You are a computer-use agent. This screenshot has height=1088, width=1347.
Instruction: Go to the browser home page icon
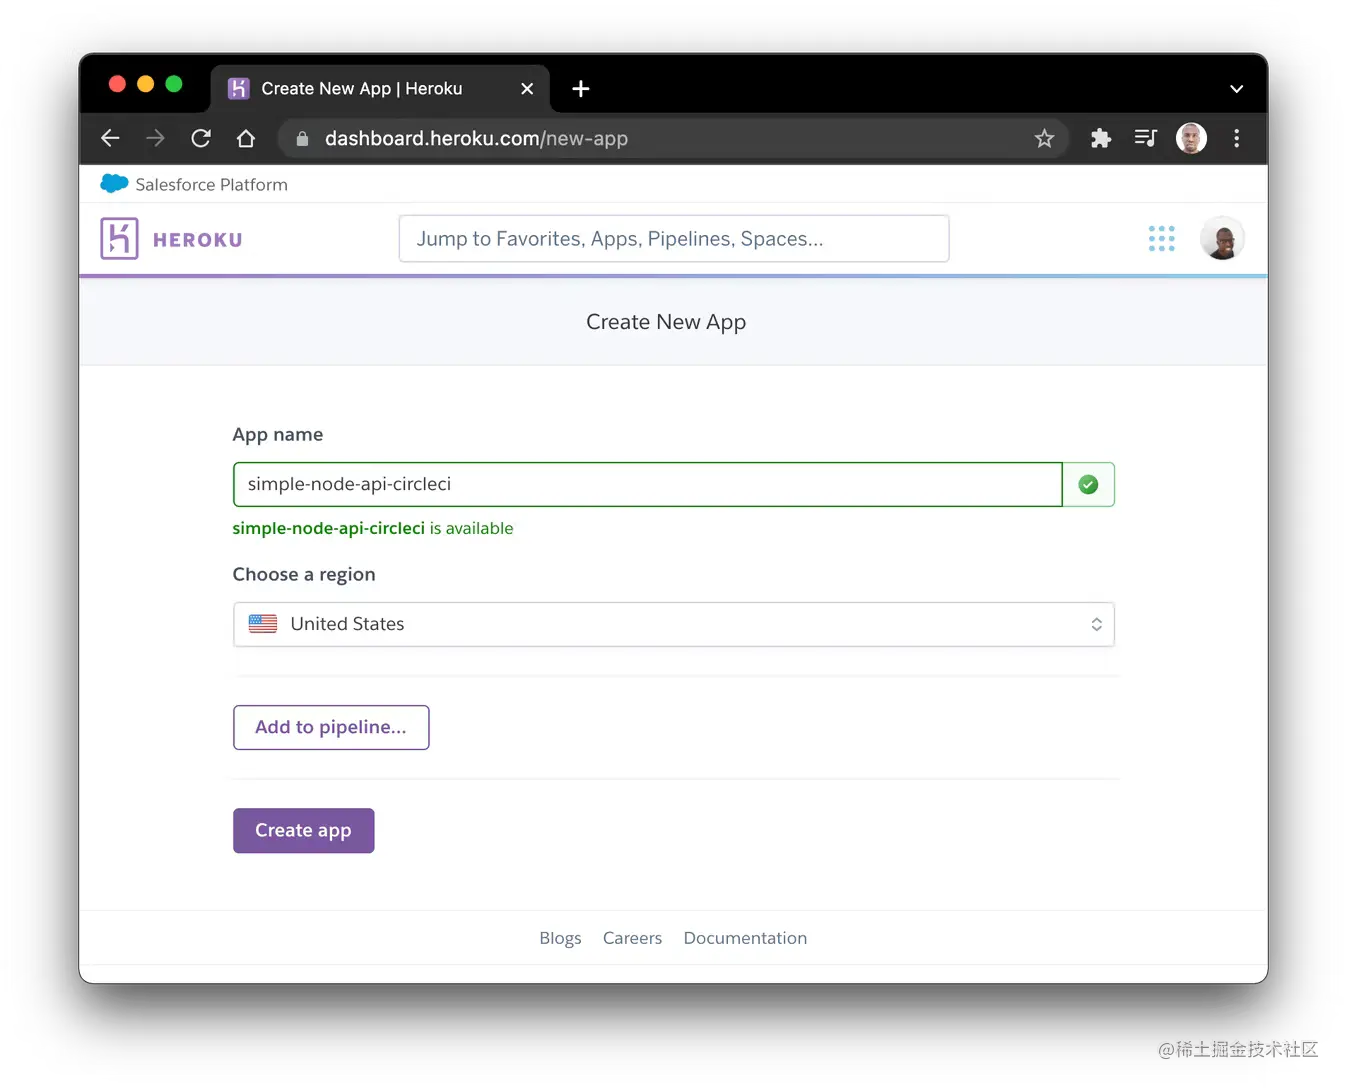(246, 138)
